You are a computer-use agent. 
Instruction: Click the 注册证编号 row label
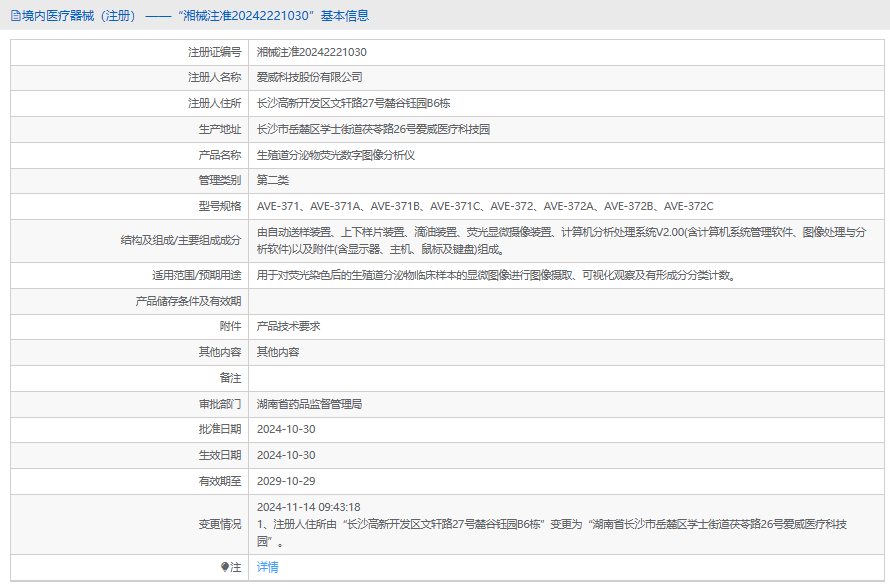(x=215, y=52)
